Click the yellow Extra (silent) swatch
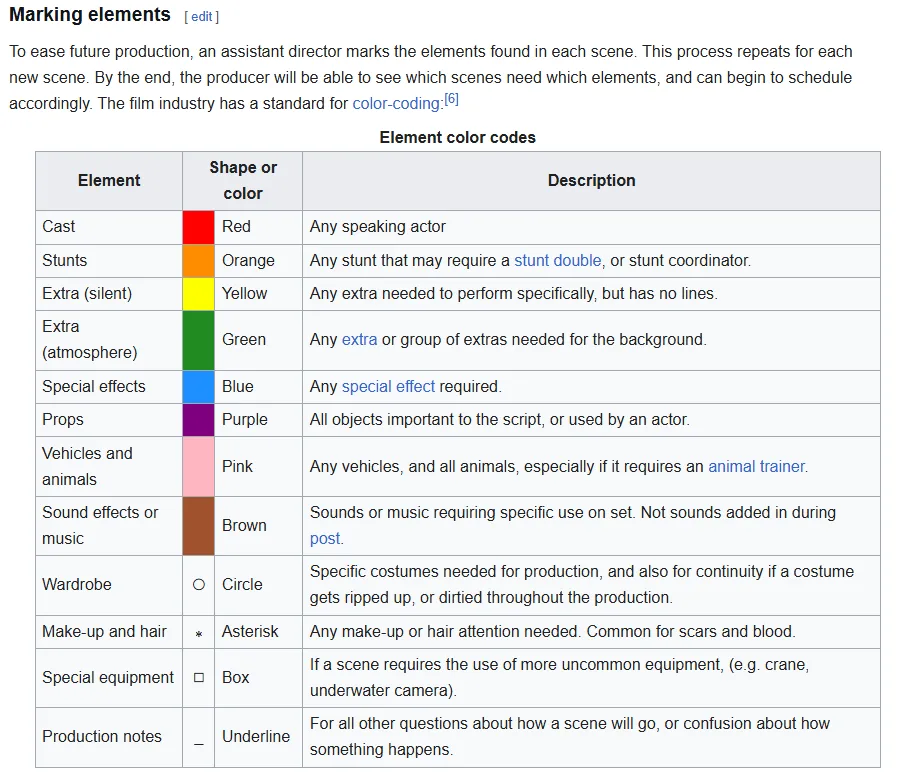900x780 pixels. [199, 294]
